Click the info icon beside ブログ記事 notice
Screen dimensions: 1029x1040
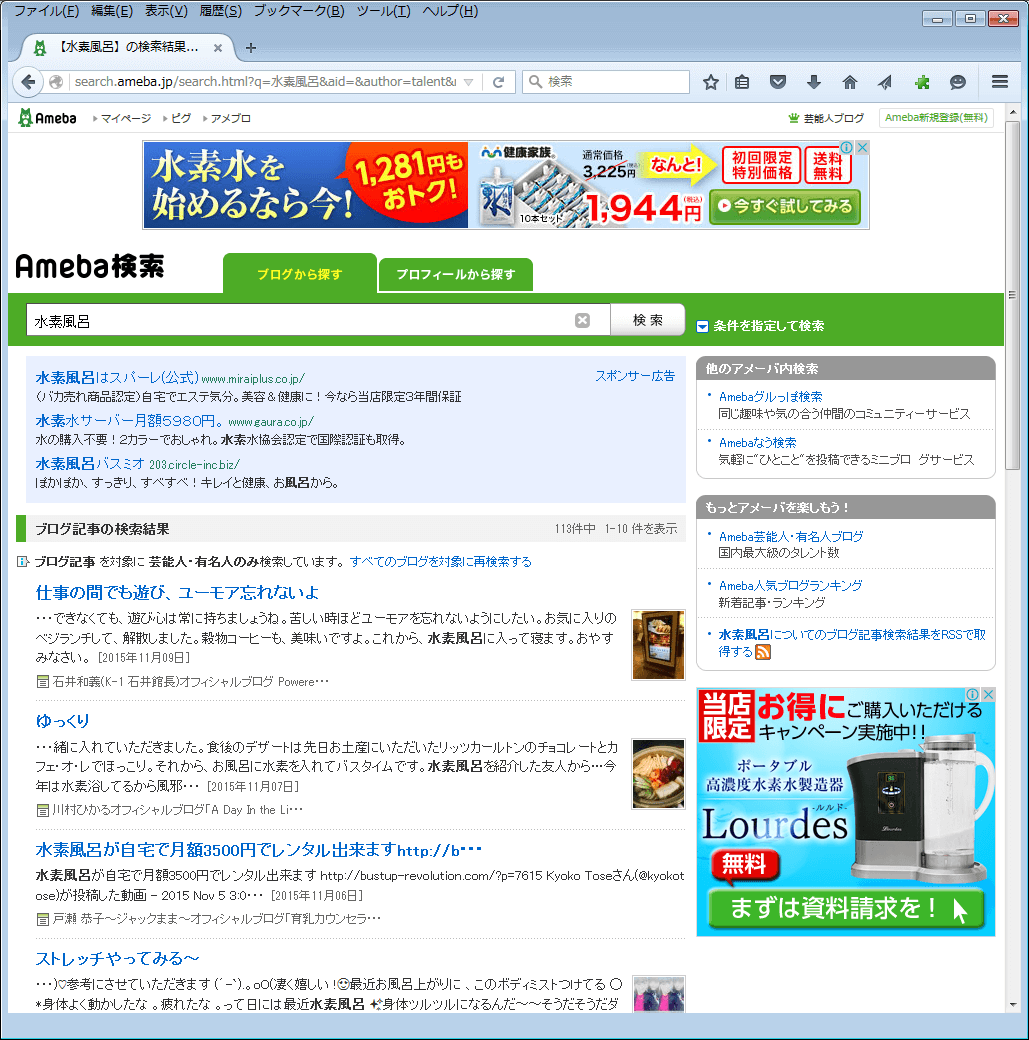tap(23, 562)
